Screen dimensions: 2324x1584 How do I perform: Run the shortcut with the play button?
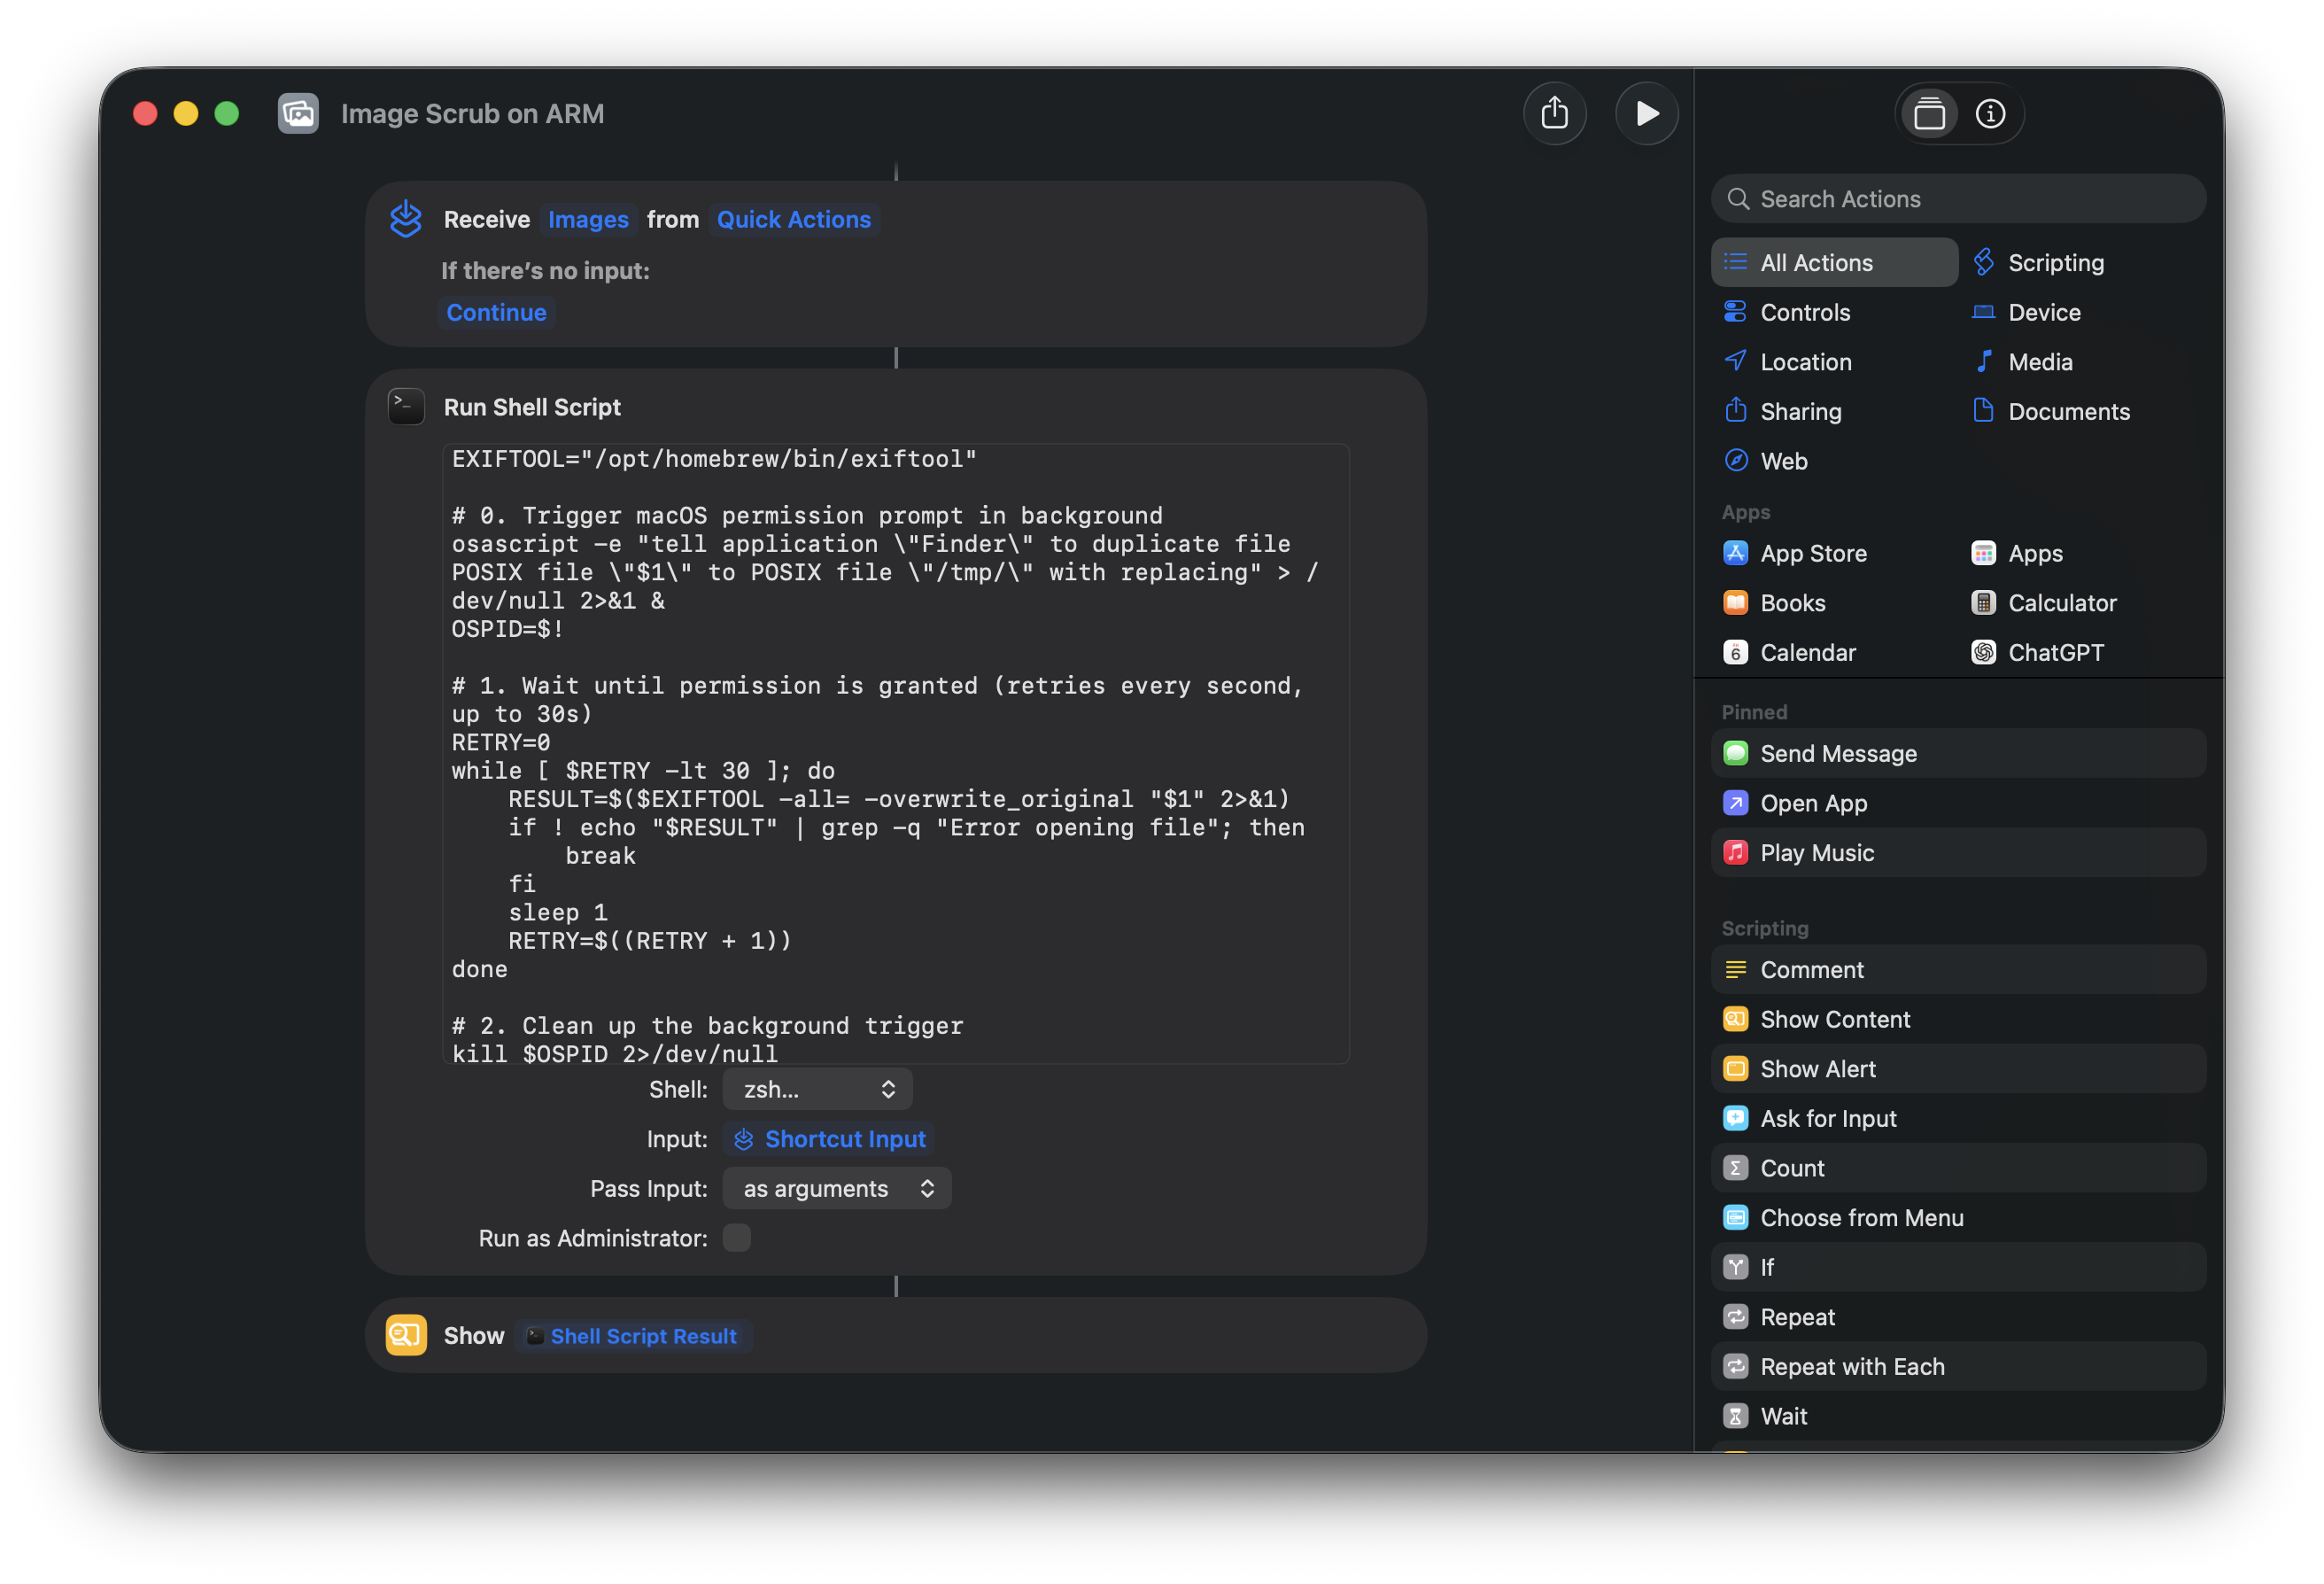(x=1646, y=113)
